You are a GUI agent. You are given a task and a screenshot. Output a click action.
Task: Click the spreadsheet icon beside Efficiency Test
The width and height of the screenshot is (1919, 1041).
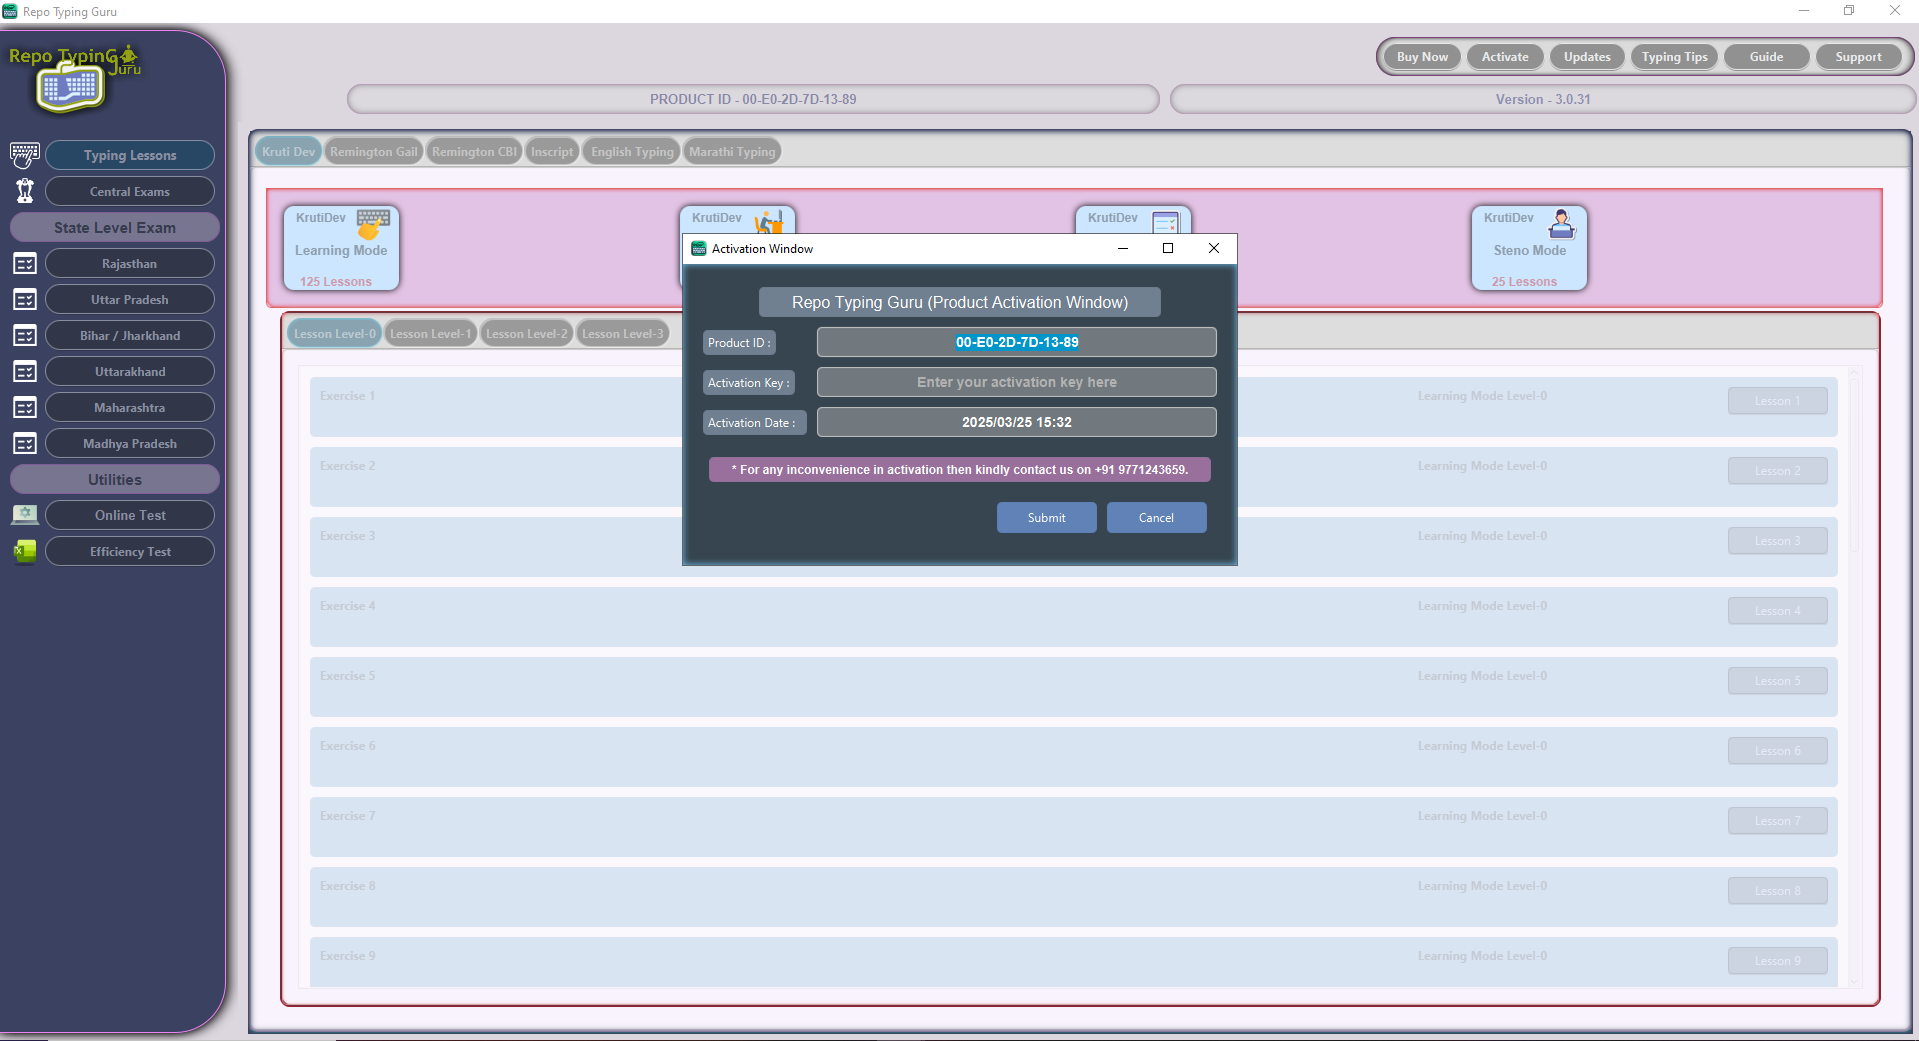pyautogui.click(x=25, y=551)
